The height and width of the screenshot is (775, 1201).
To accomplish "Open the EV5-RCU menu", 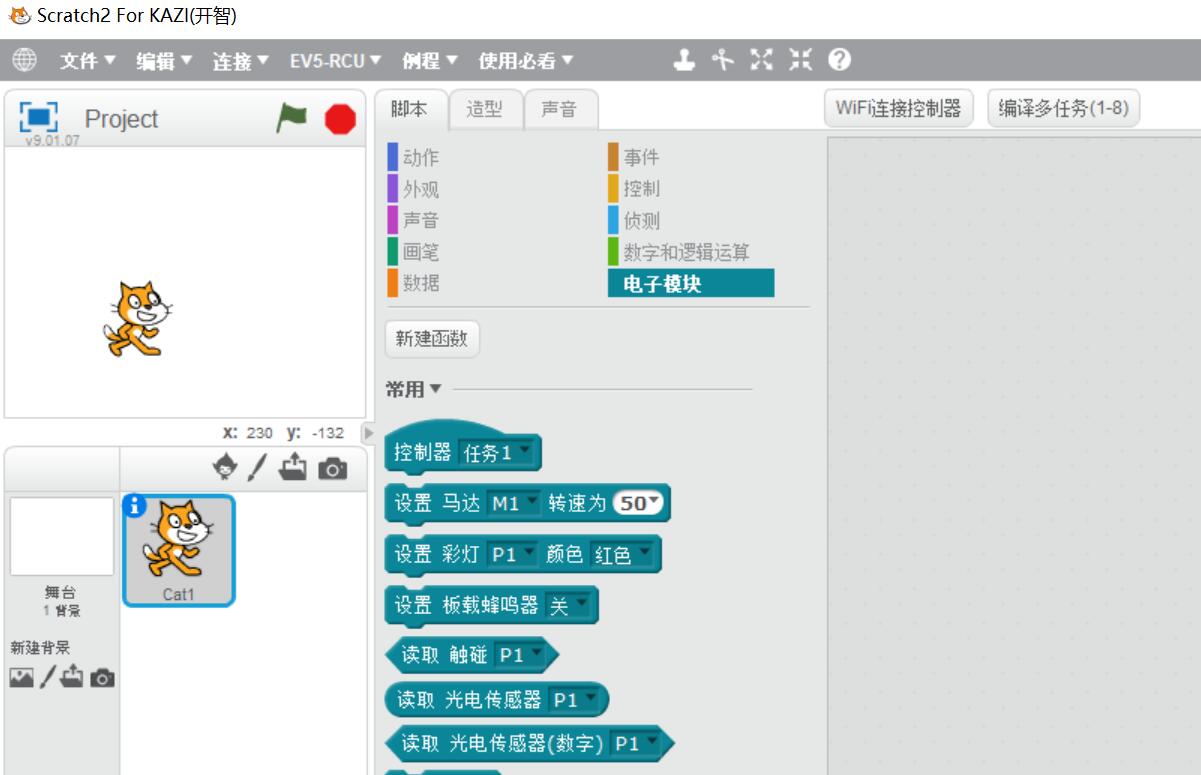I will tap(336, 61).
